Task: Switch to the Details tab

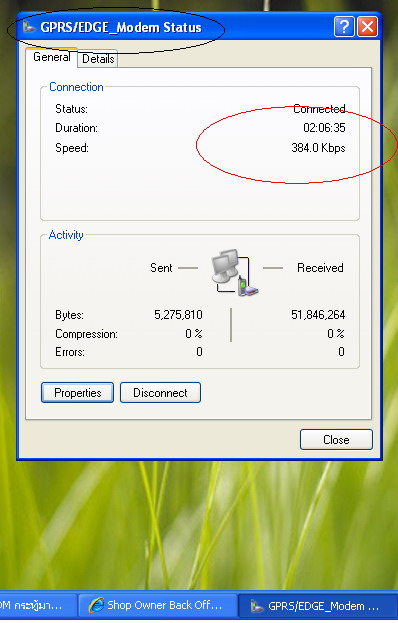Action: click(98, 59)
